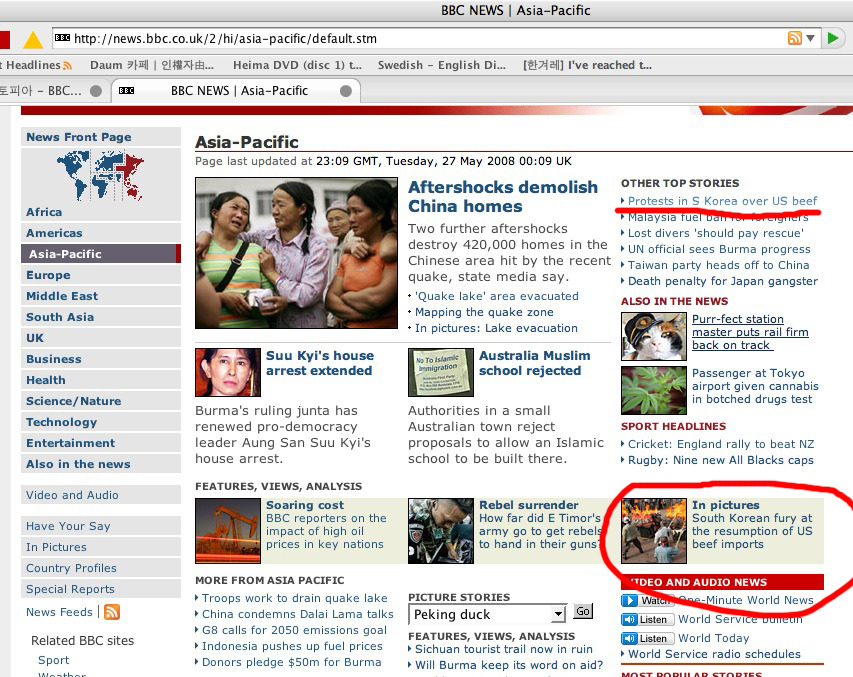Click the RSS feed icon in address bar
853x677 pixels.
794,38
